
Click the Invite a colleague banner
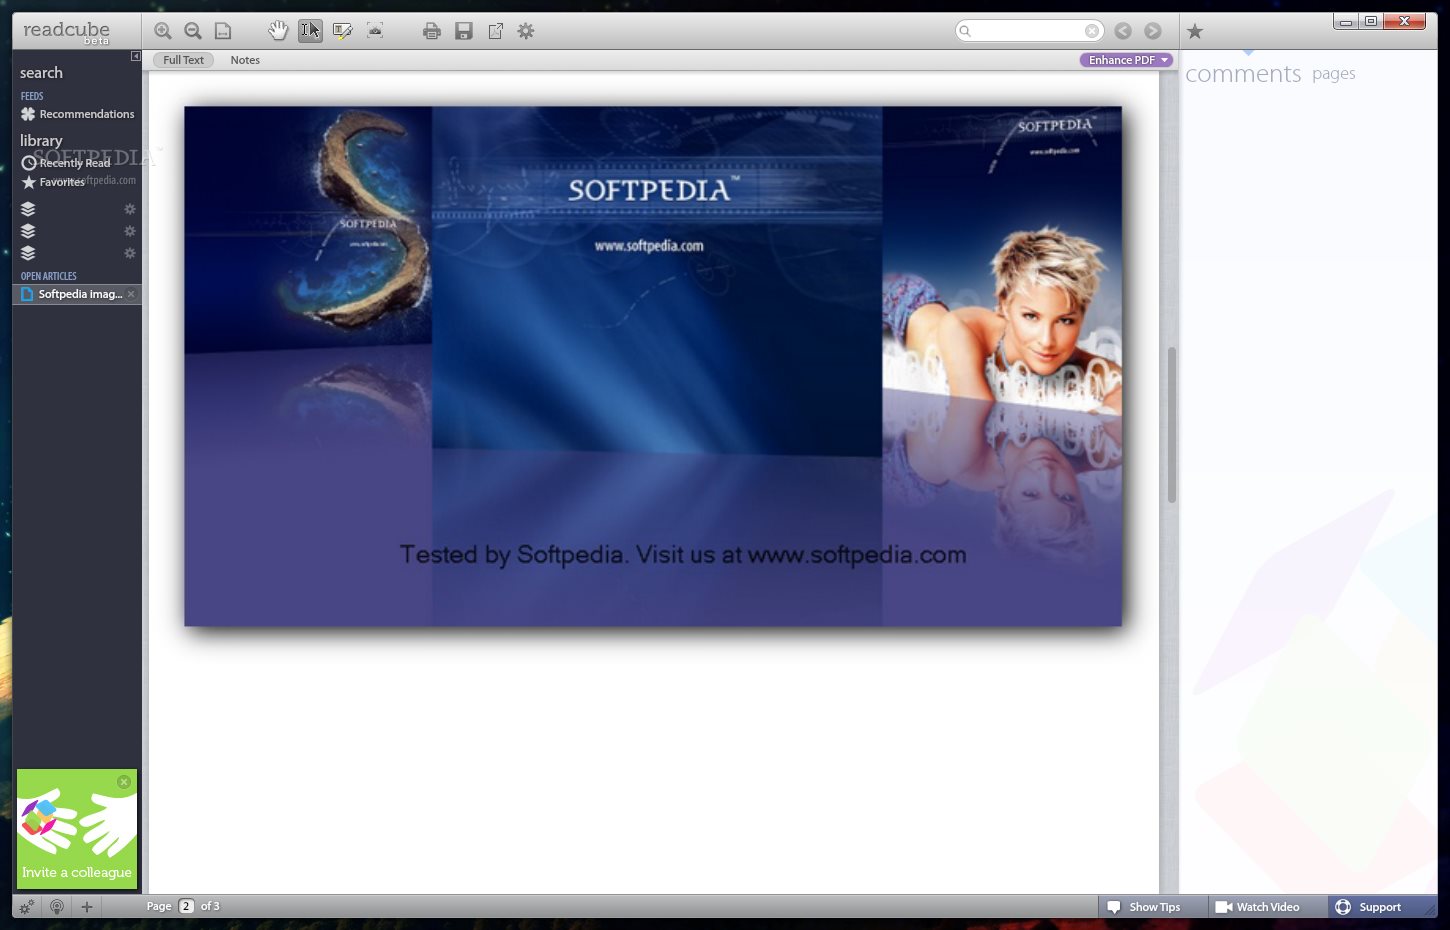tap(77, 829)
